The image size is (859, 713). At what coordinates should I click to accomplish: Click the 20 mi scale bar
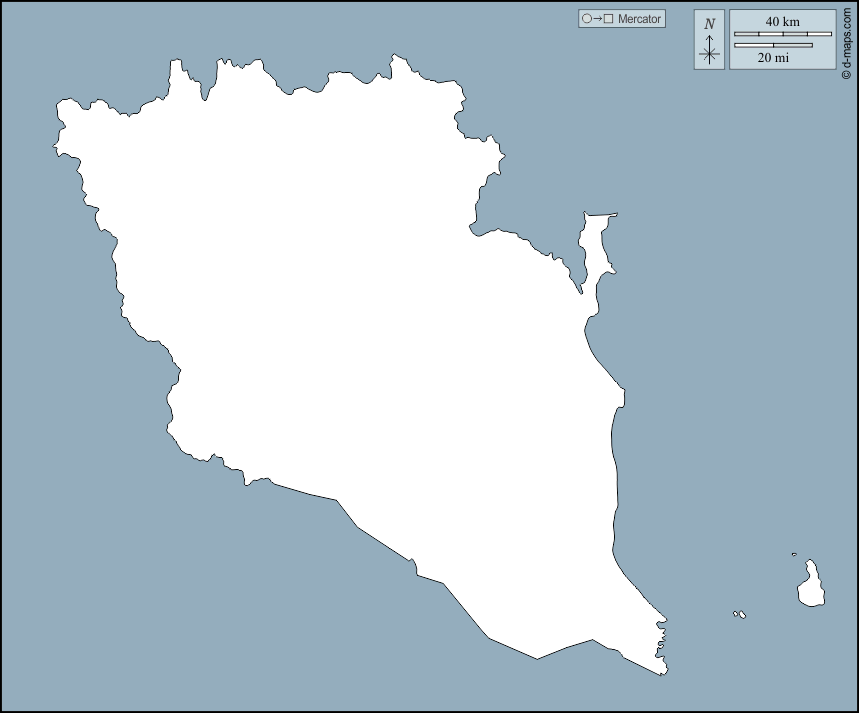773,45
